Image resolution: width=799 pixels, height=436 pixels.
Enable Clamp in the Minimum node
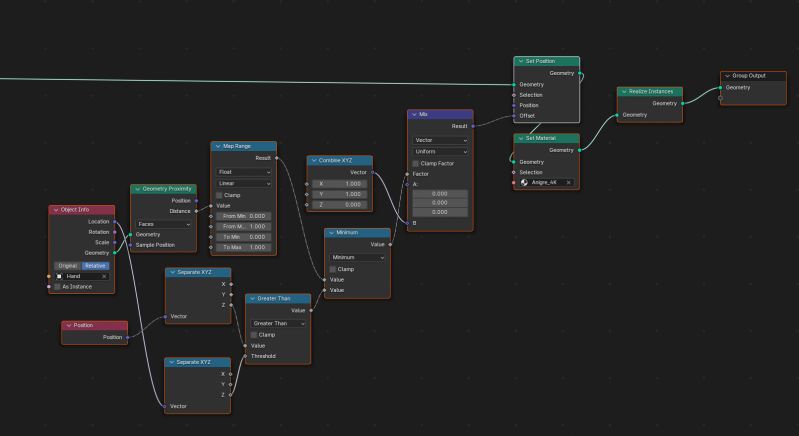click(333, 269)
